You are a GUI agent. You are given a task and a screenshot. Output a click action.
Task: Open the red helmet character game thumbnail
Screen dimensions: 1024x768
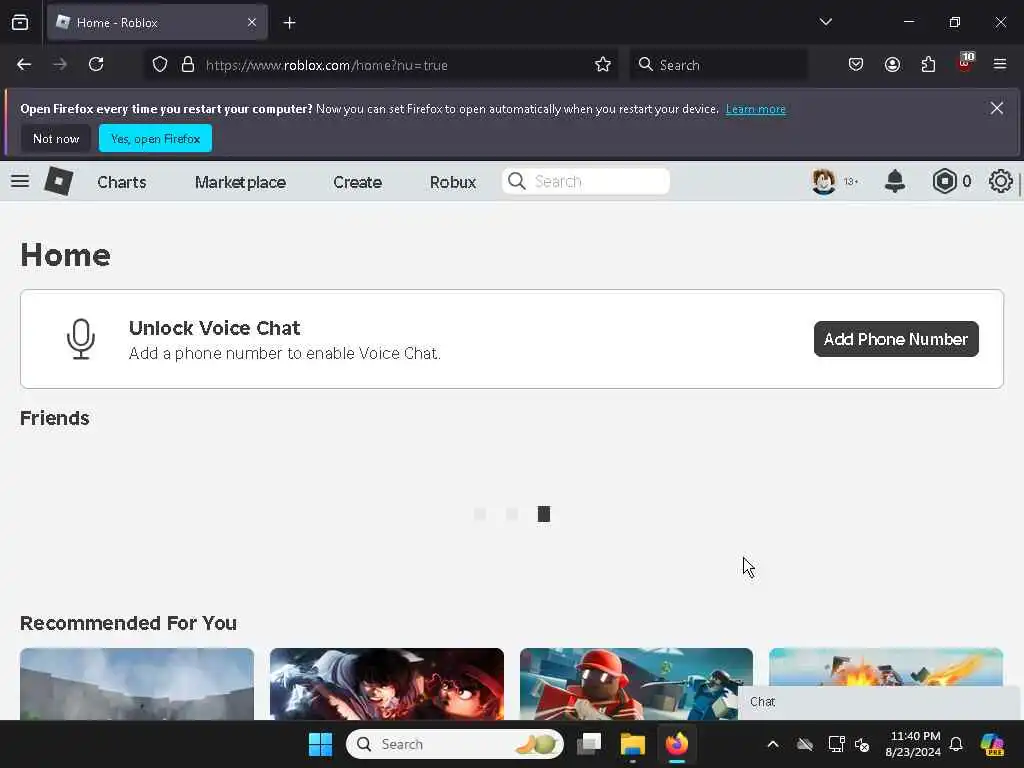636,684
